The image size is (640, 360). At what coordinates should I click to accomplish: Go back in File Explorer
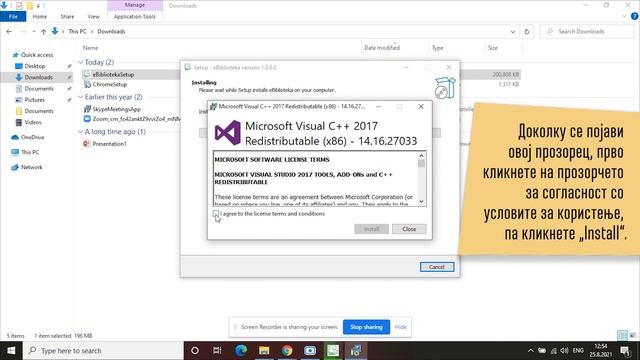9,31
